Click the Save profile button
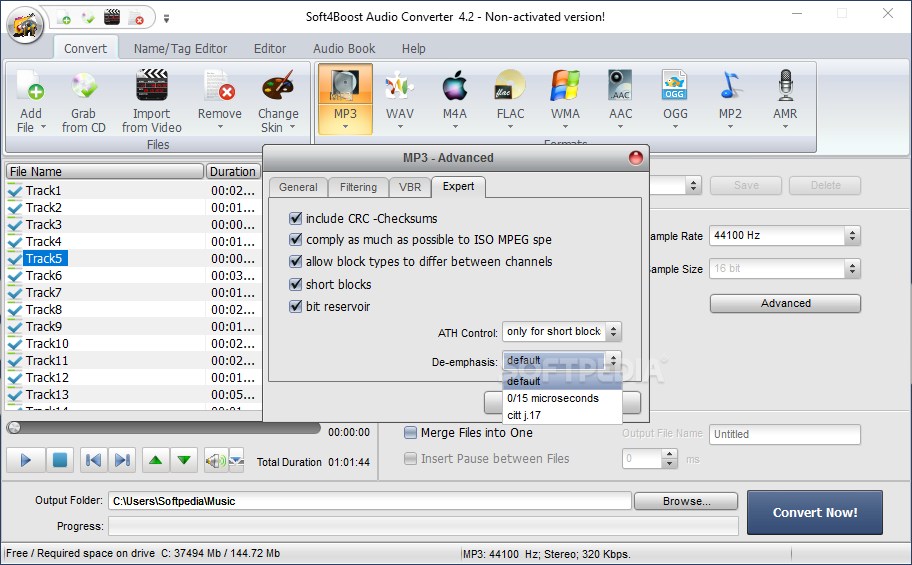The width and height of the screenshot is (912, 565). tap(746, 185)
